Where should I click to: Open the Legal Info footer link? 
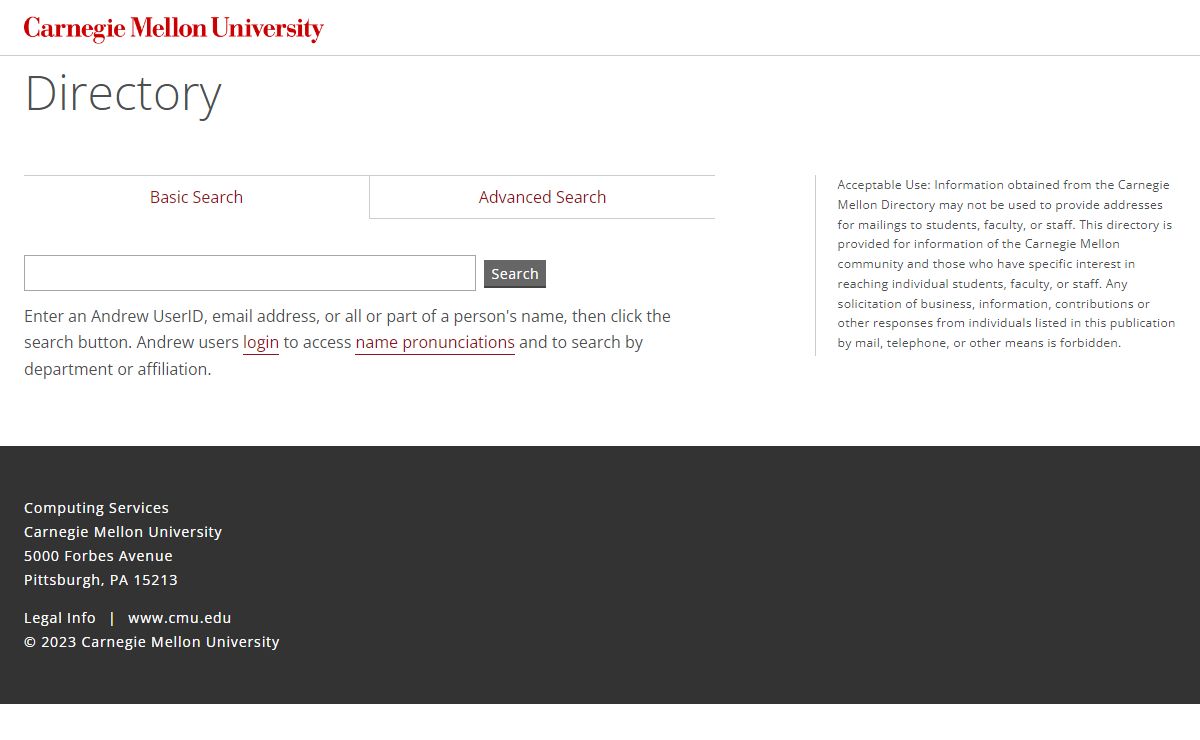point(60,618)
